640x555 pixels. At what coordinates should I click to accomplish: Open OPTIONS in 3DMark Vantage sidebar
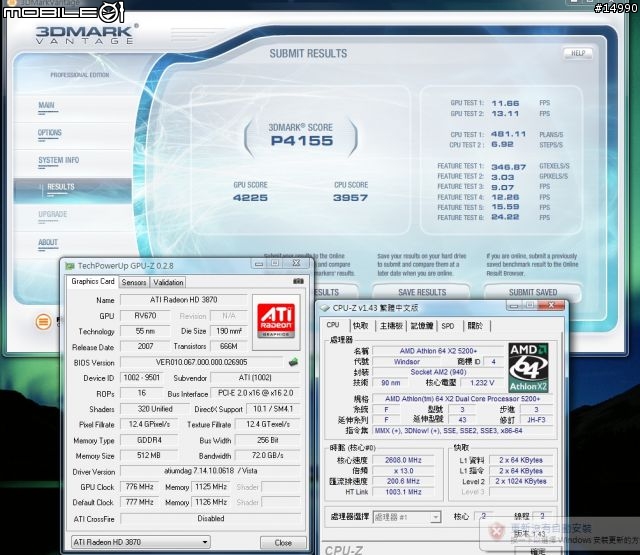tap(49, 133)
